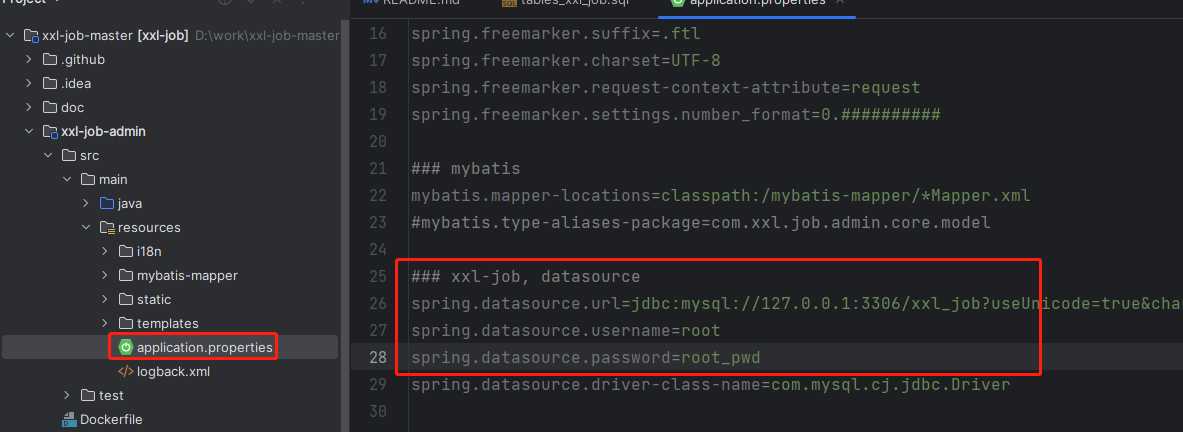The height and width of the screenshot is (432, 1183).
Task: Expand the mybatis-mapper folder arrow
Action: point(105,275)
